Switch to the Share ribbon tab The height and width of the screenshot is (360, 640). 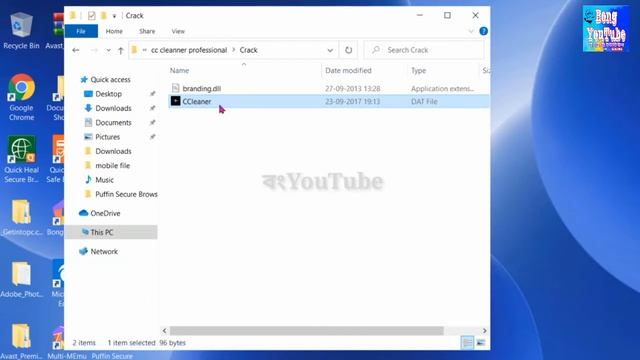(x=147, y=31)
